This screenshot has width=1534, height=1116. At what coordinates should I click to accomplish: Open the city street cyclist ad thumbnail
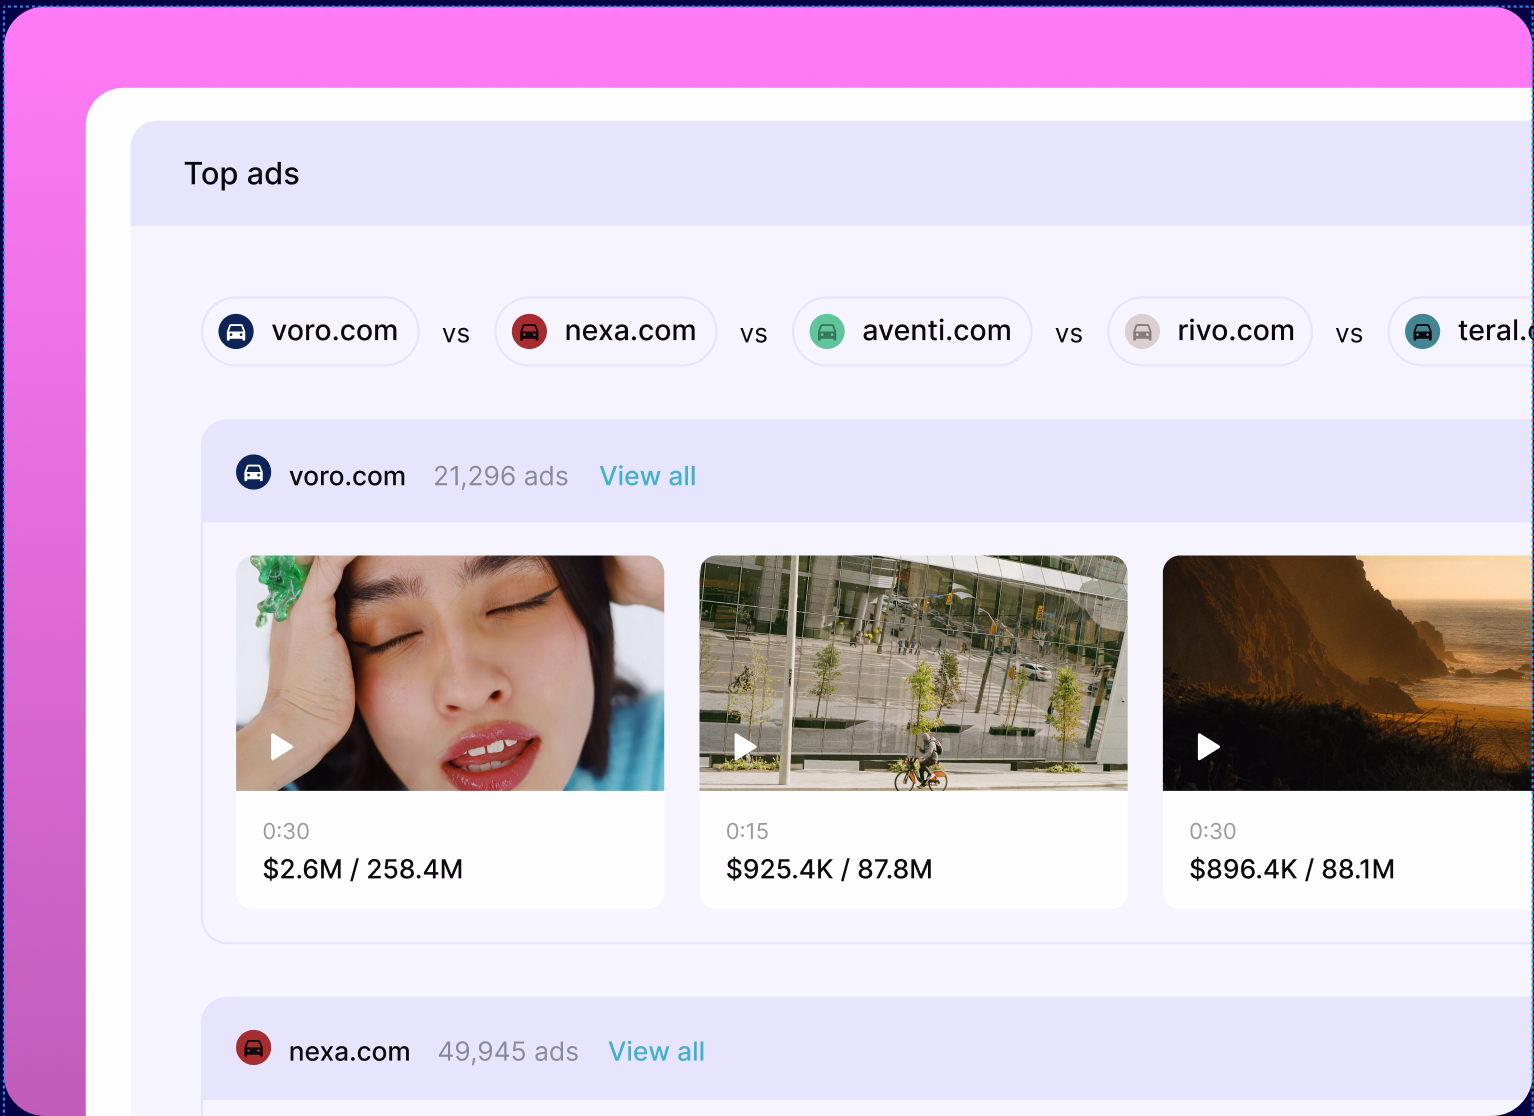913,673
